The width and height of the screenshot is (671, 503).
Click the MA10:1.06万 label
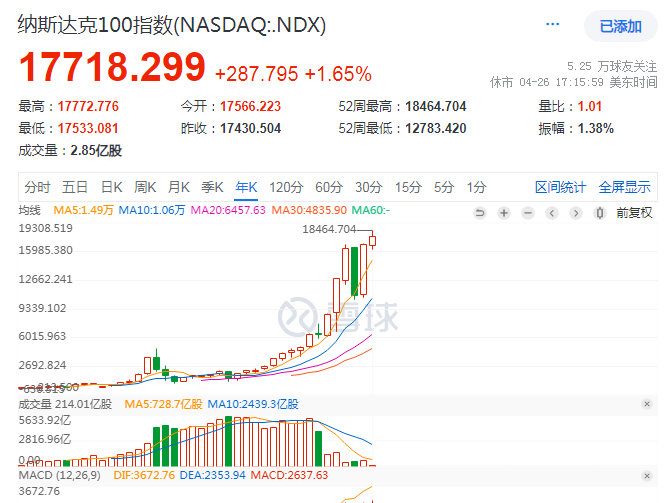[x=151, y=210]
